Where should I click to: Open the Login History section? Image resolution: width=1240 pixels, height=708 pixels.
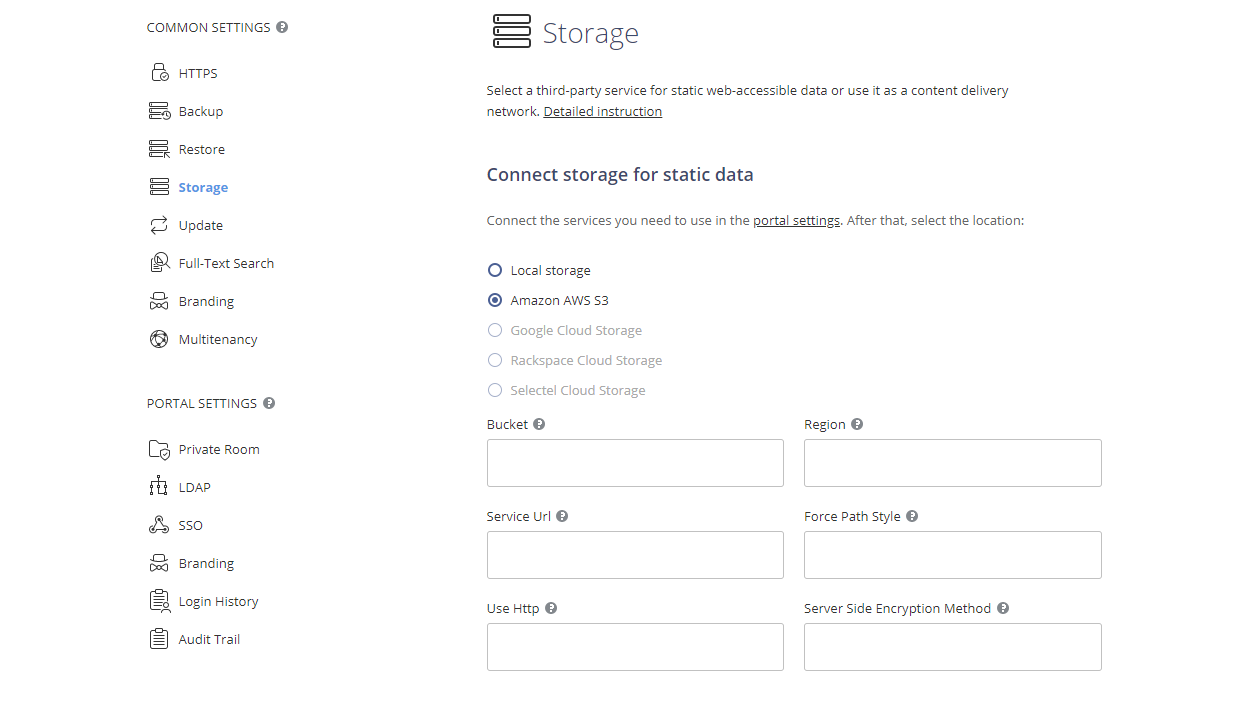(x=216, y=600)
